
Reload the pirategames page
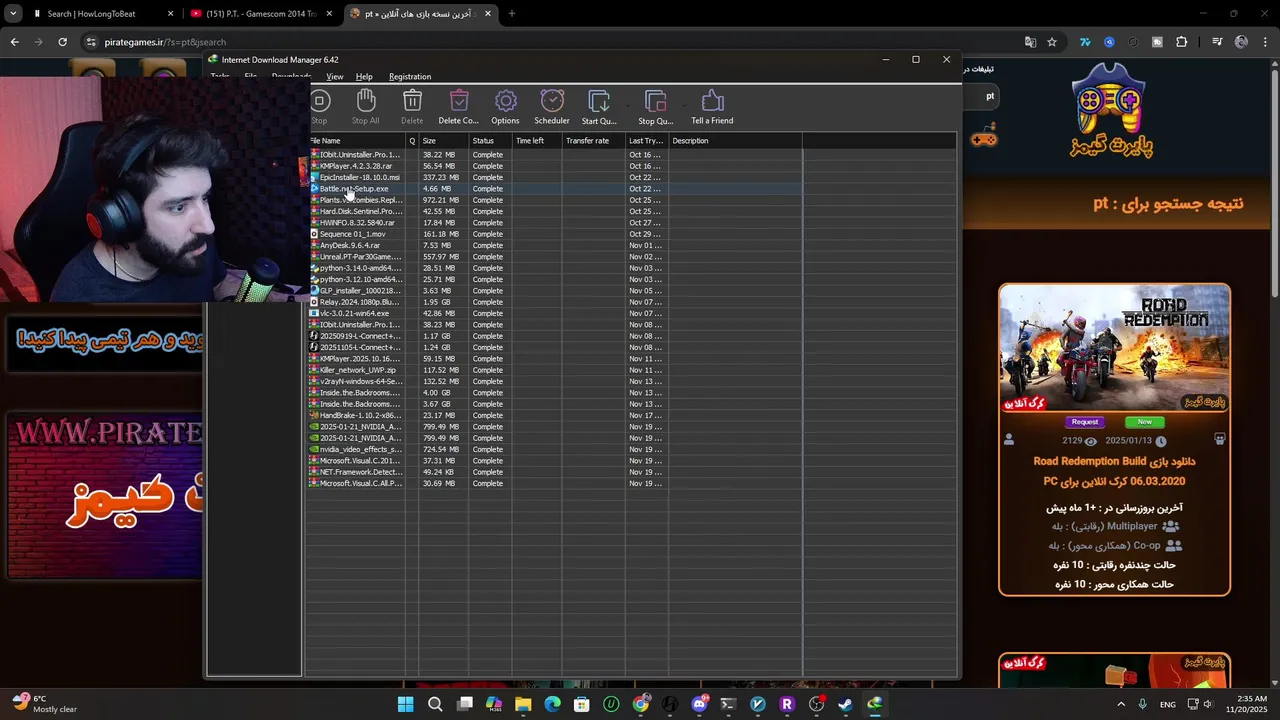(x=62, y=42)
